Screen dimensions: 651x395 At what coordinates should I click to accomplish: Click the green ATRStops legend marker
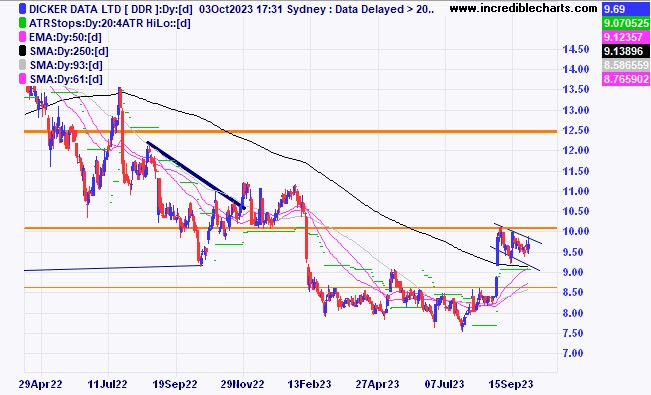tap(22, 23)
